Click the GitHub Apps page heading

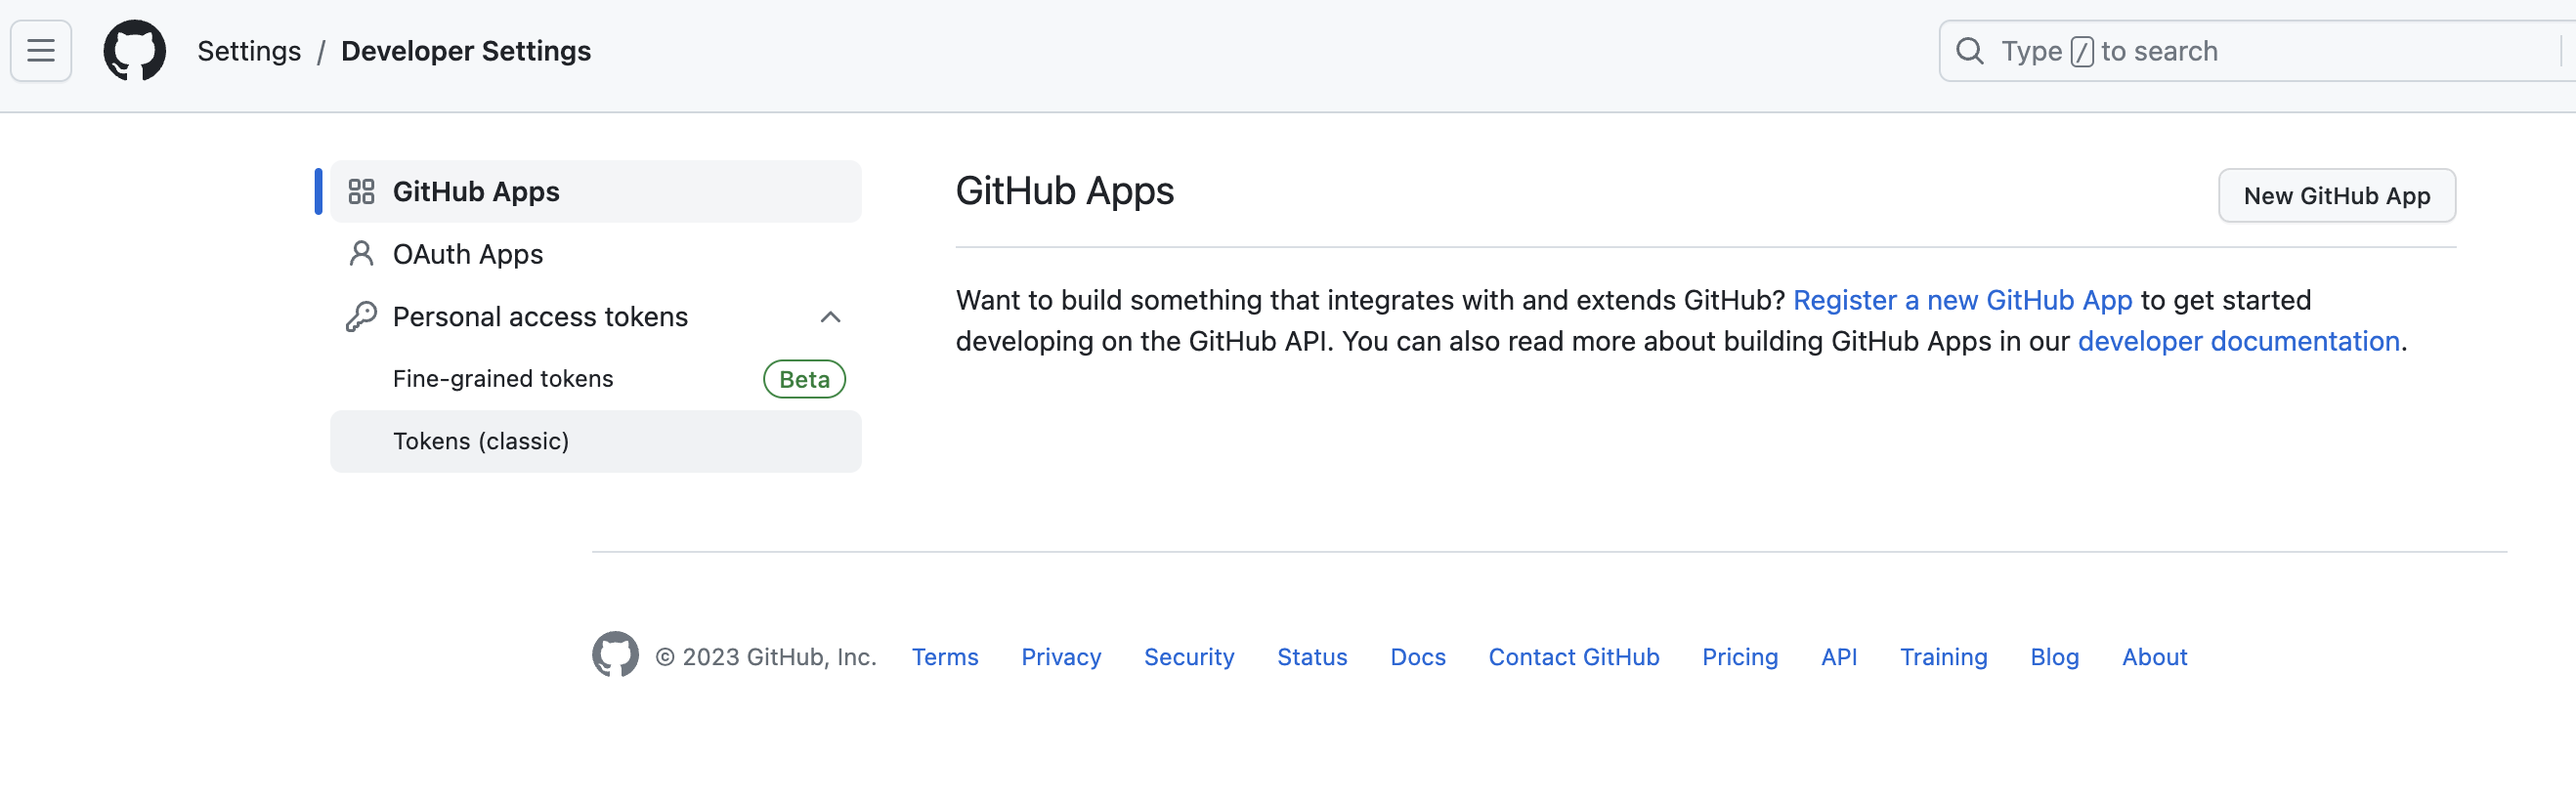pyautogui.click(x=1064, y=191)
